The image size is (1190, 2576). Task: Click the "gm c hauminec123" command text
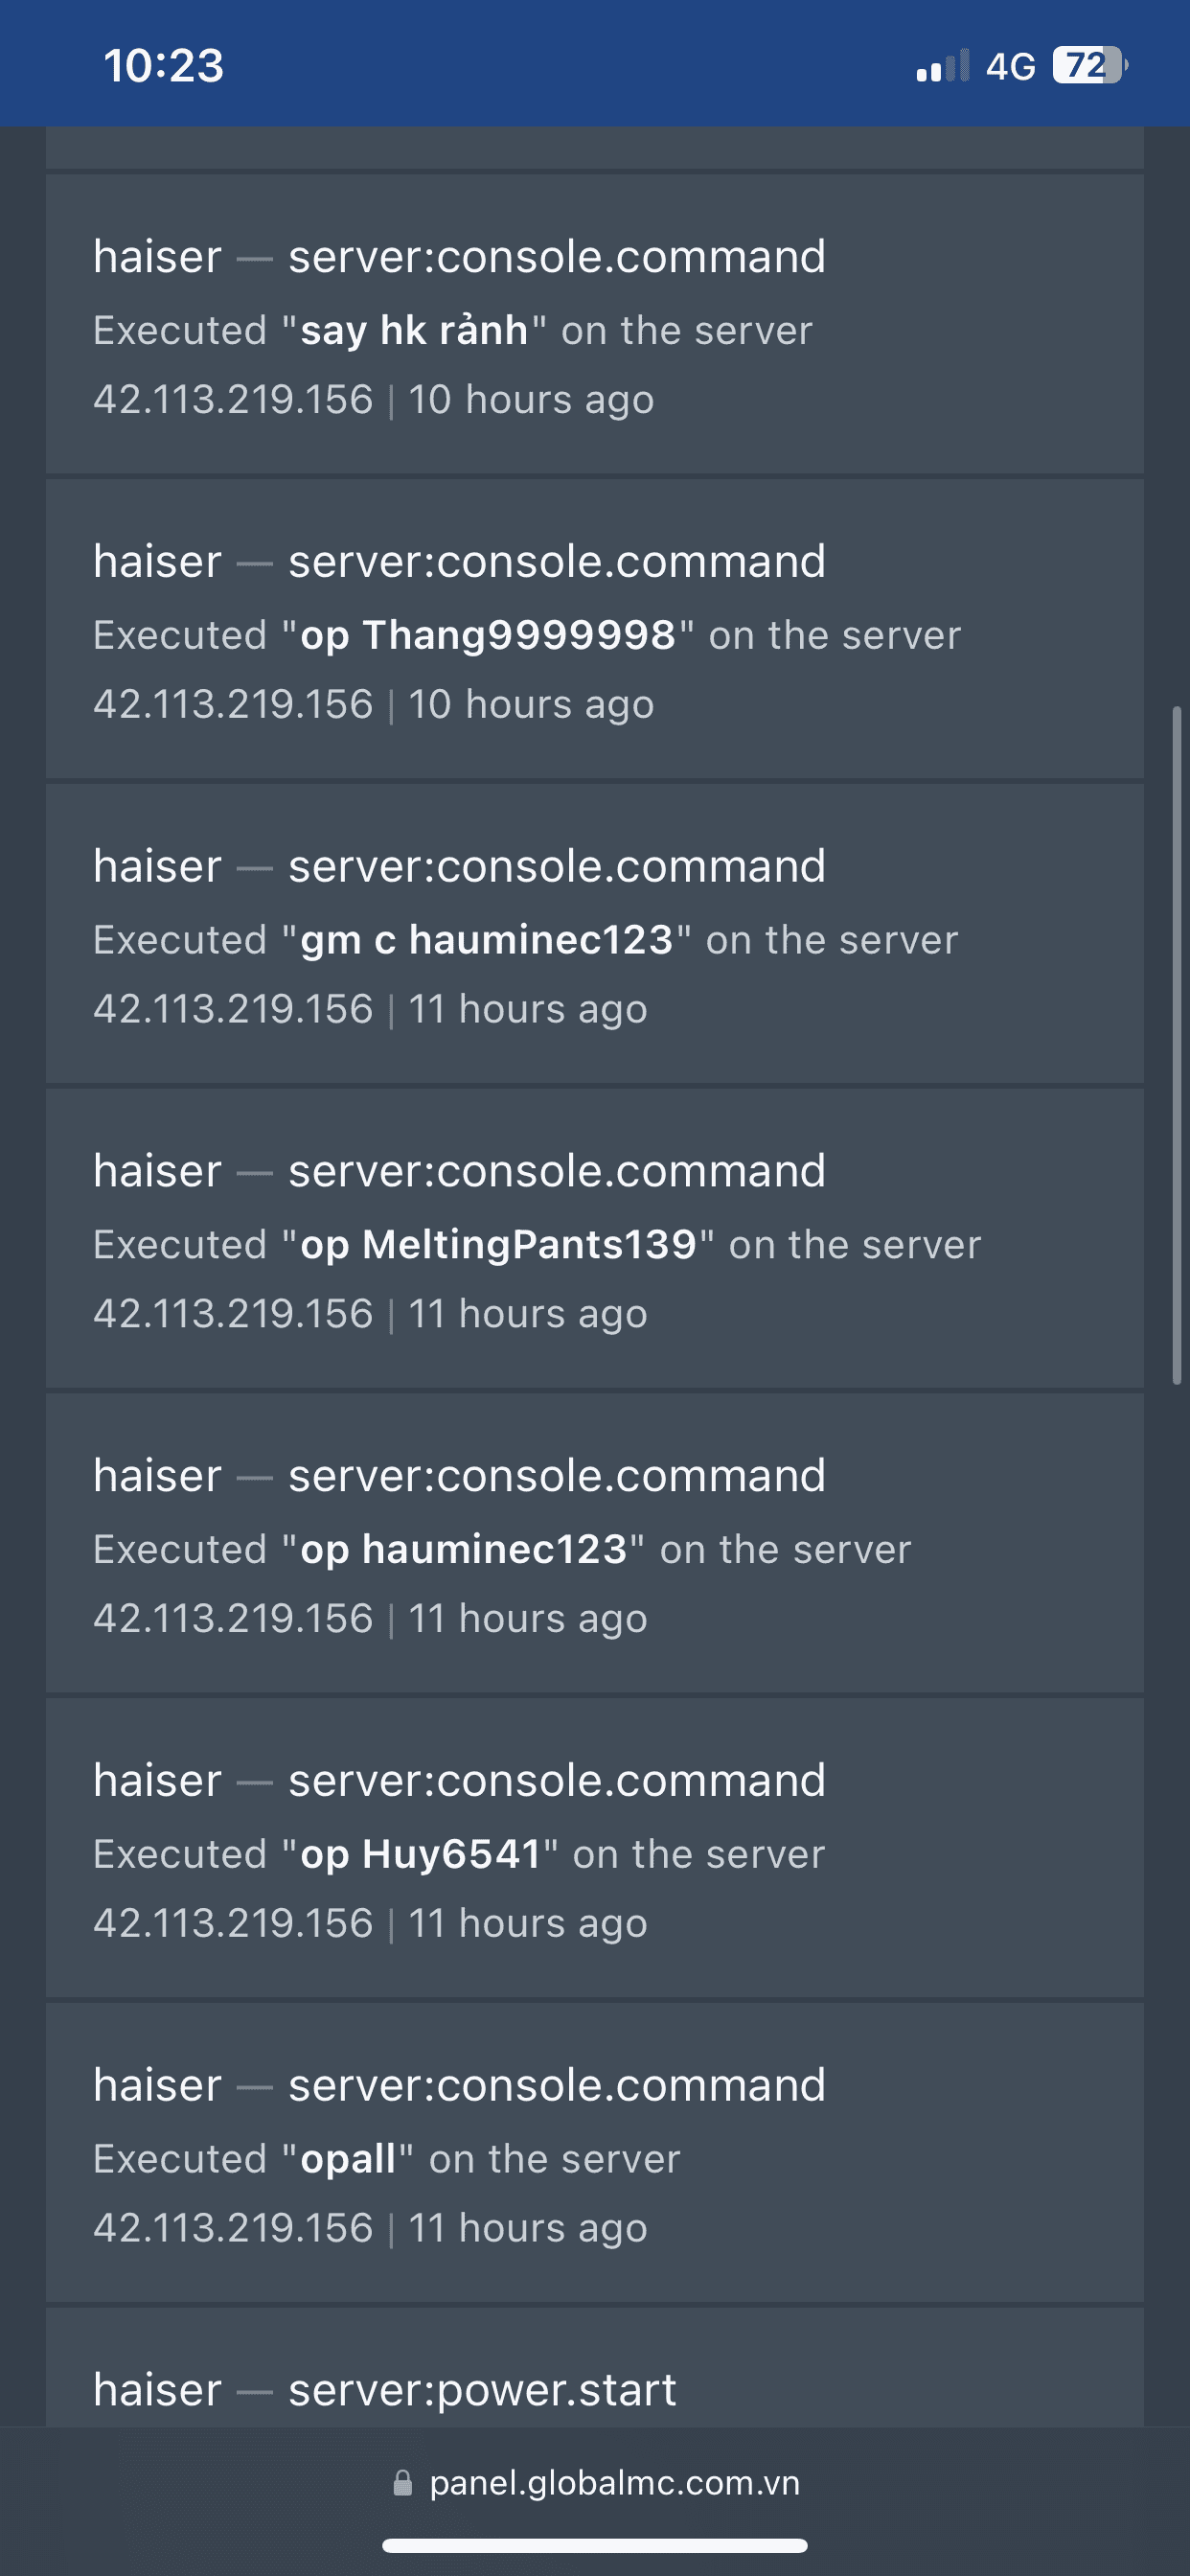[487, 941]
